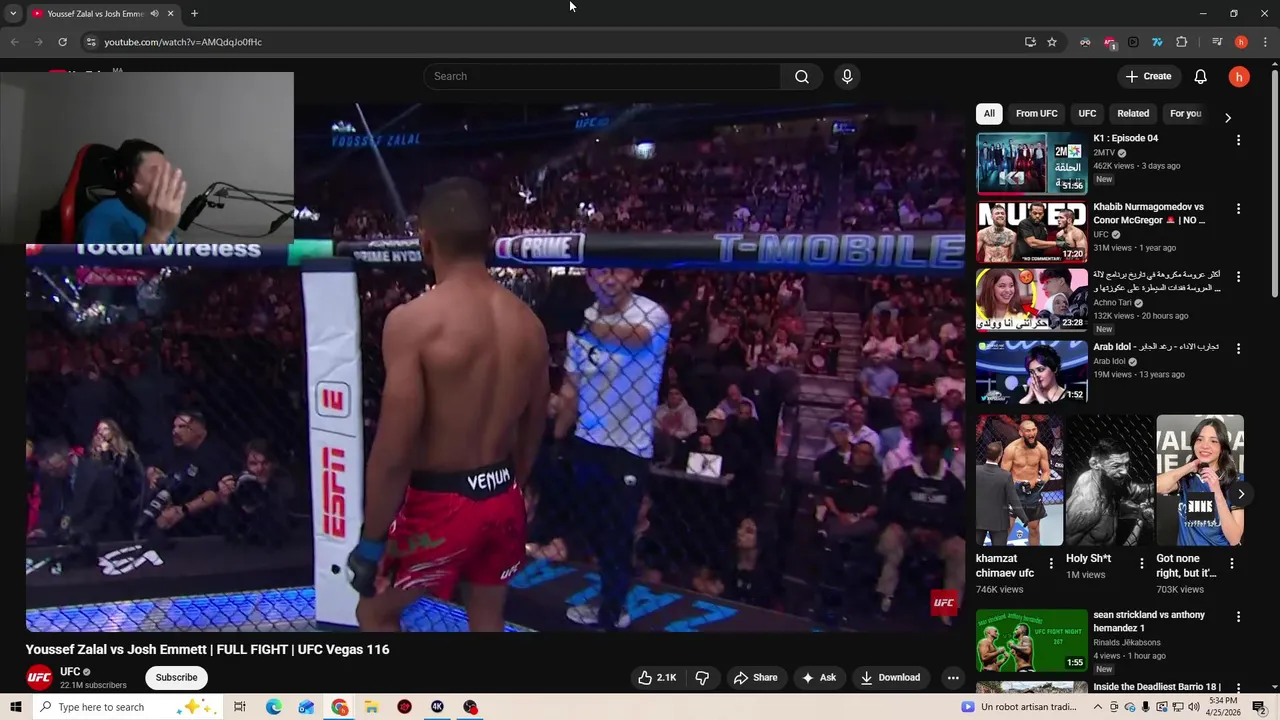This screenshot has height=720, width=1280.
Task: Show more filter chips with right arrow
Action: coord(1228,117)
